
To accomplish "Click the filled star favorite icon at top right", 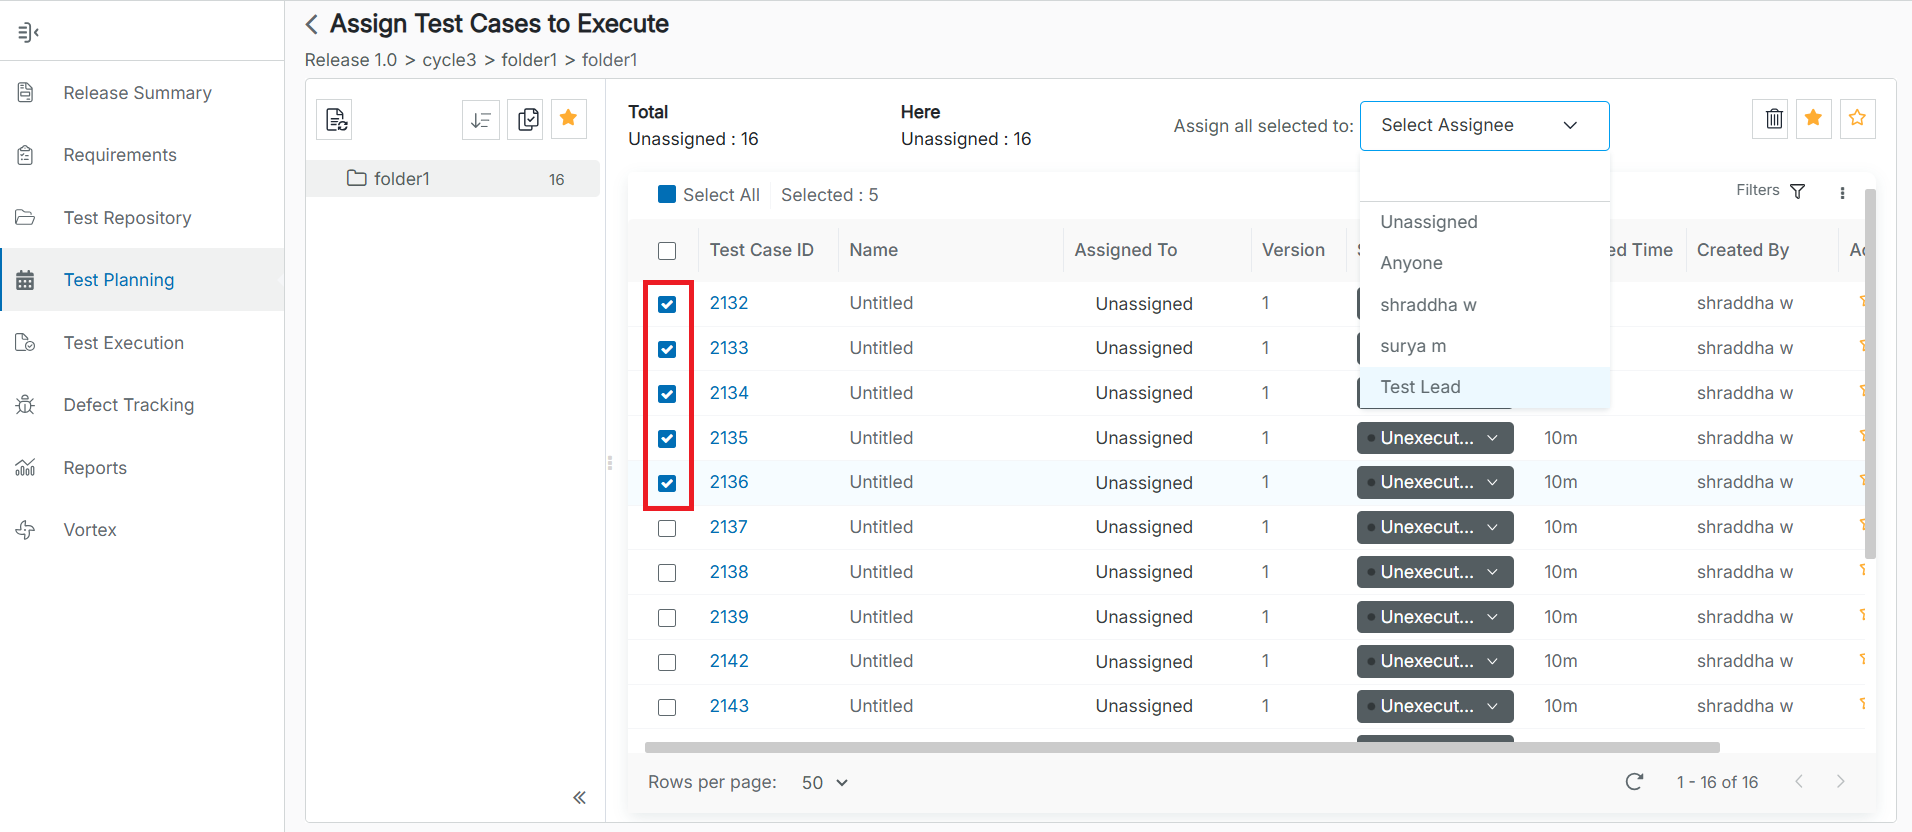I will click(1813, 119).
